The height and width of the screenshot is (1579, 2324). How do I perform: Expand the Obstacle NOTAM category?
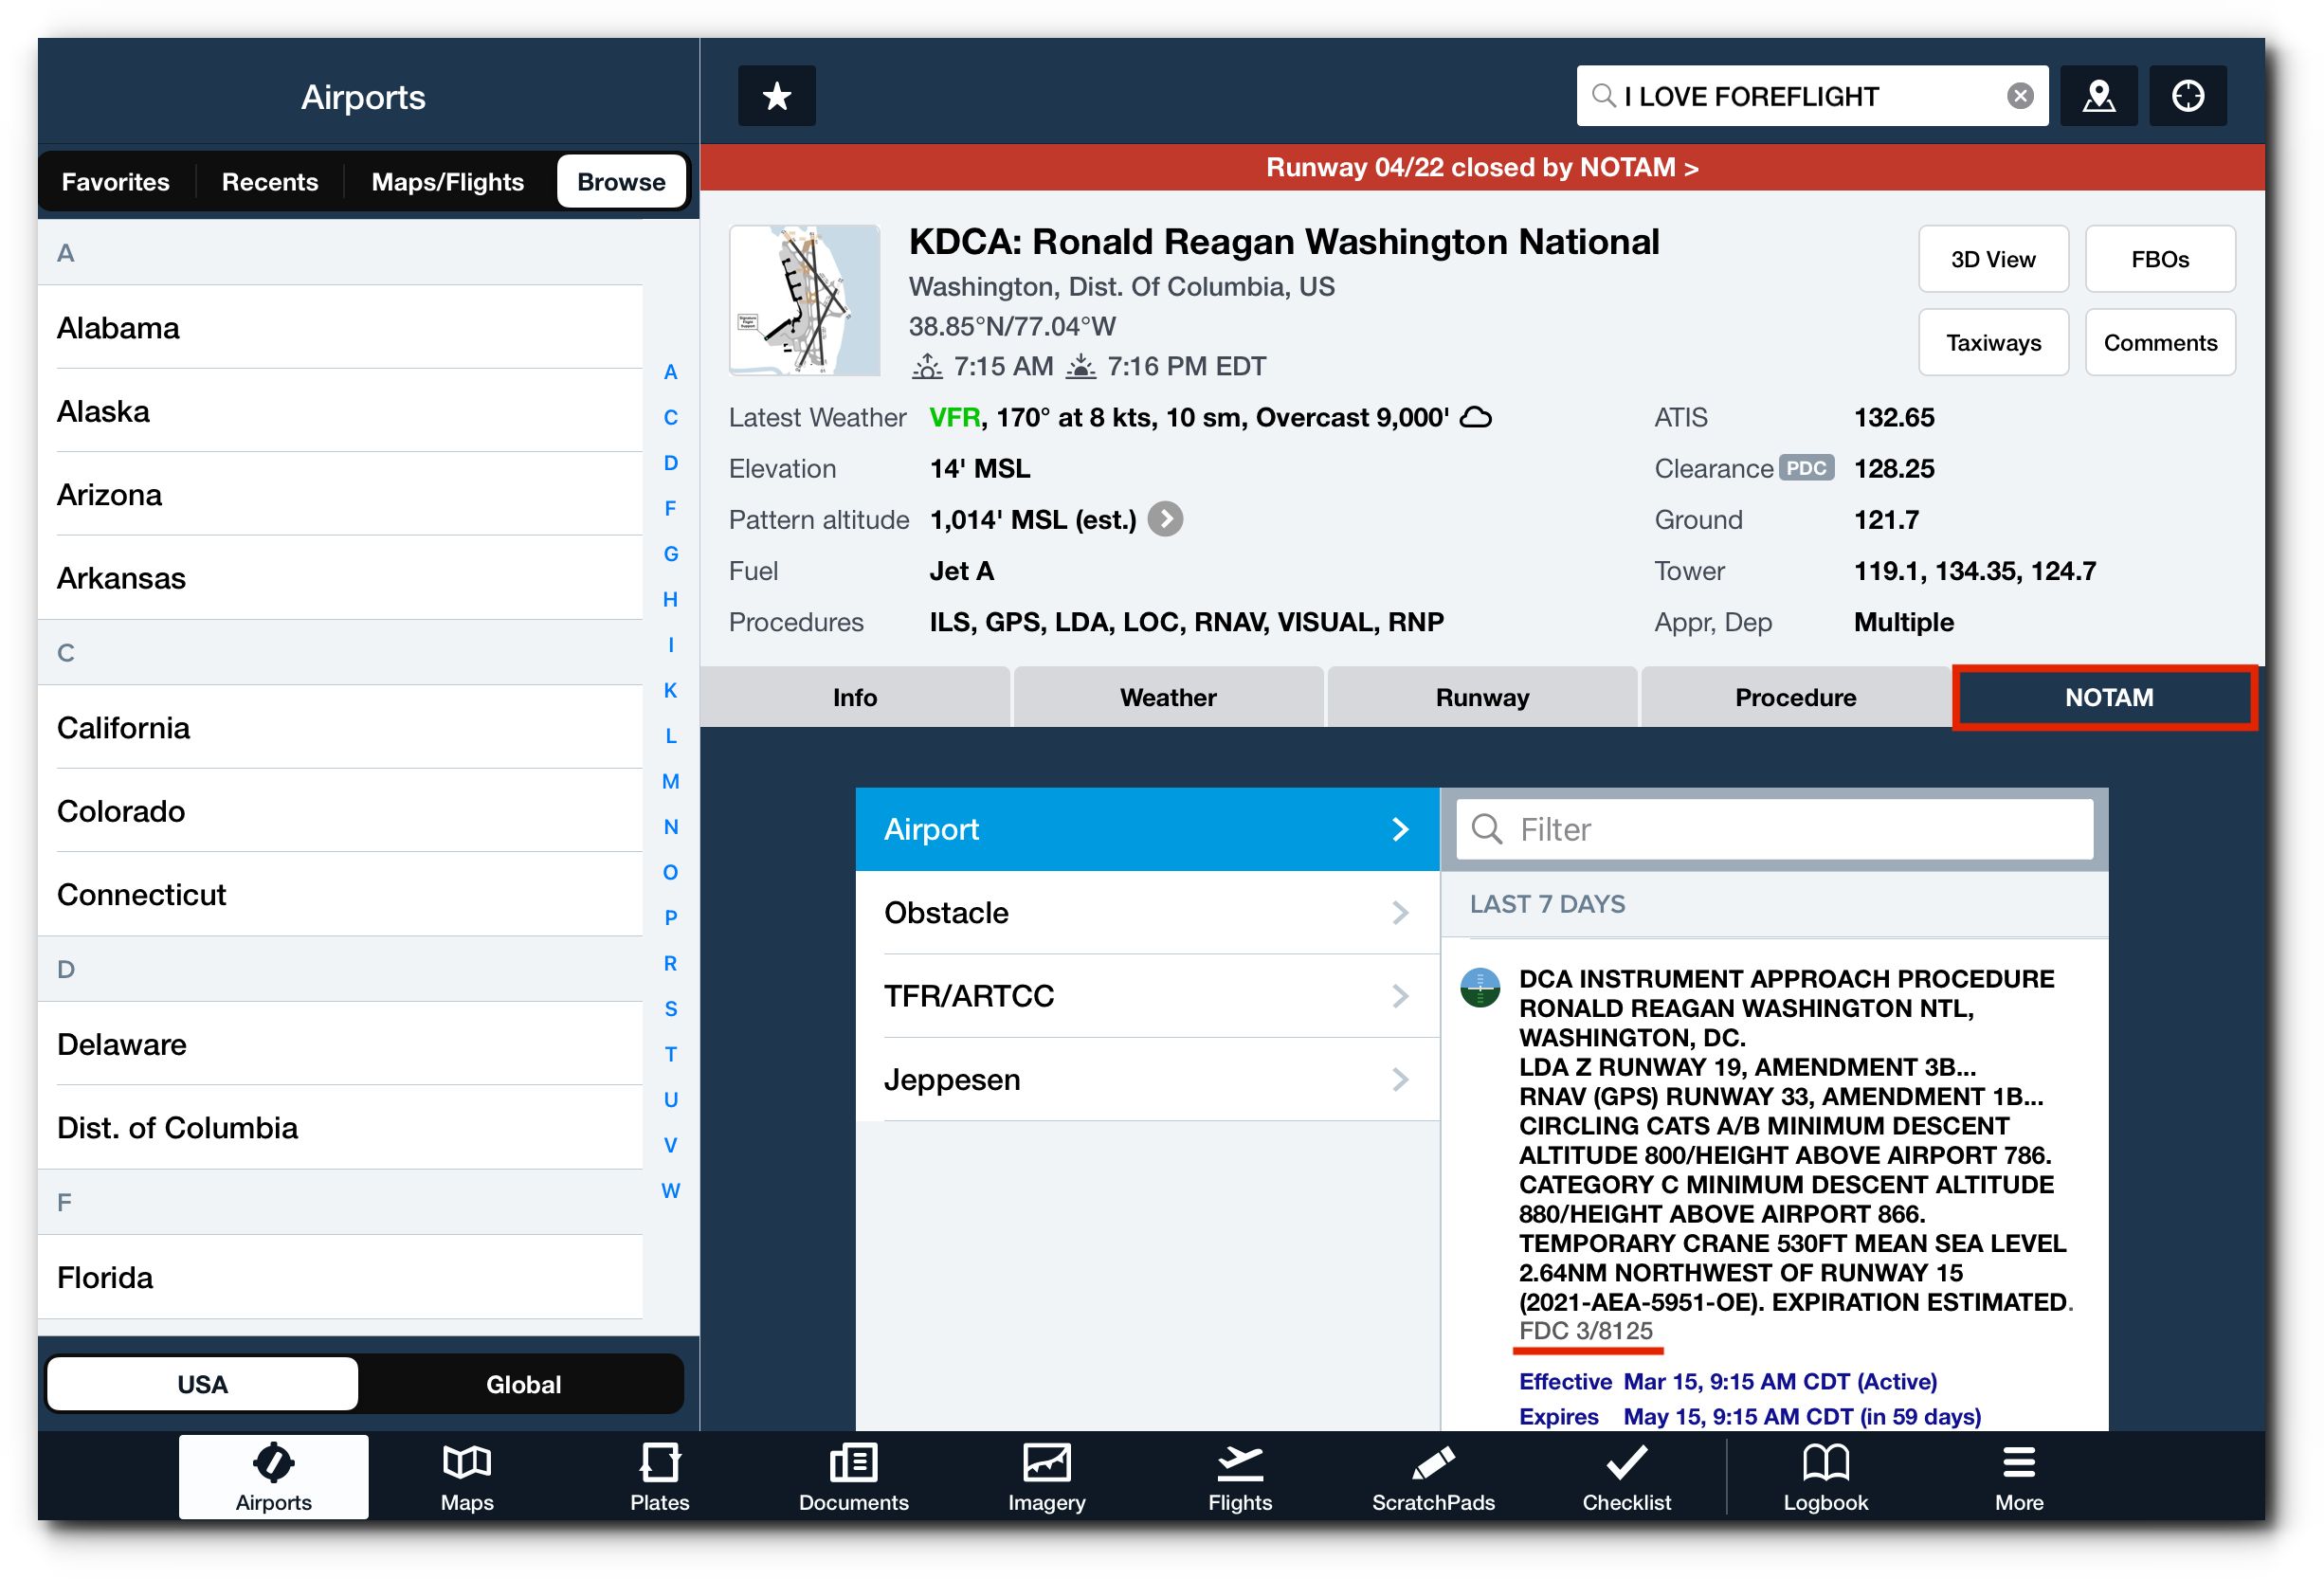1147,912
